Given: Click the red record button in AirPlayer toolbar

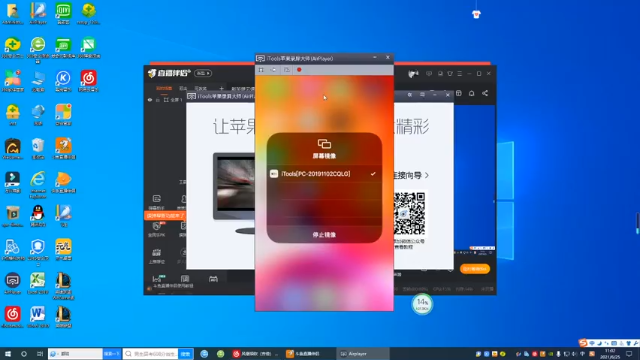Looking at the screenshot, I should coord(299,70).
